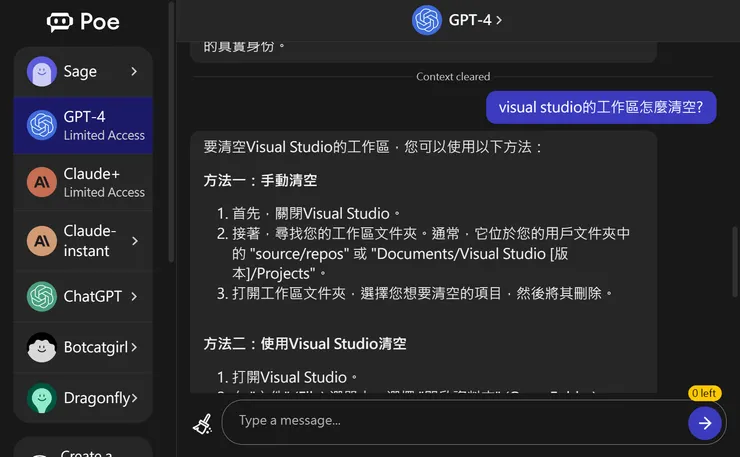This screenshot has height=457, width=740.
Task: Select the GPT-4 Limited Access entry
Action: point(83,126)
